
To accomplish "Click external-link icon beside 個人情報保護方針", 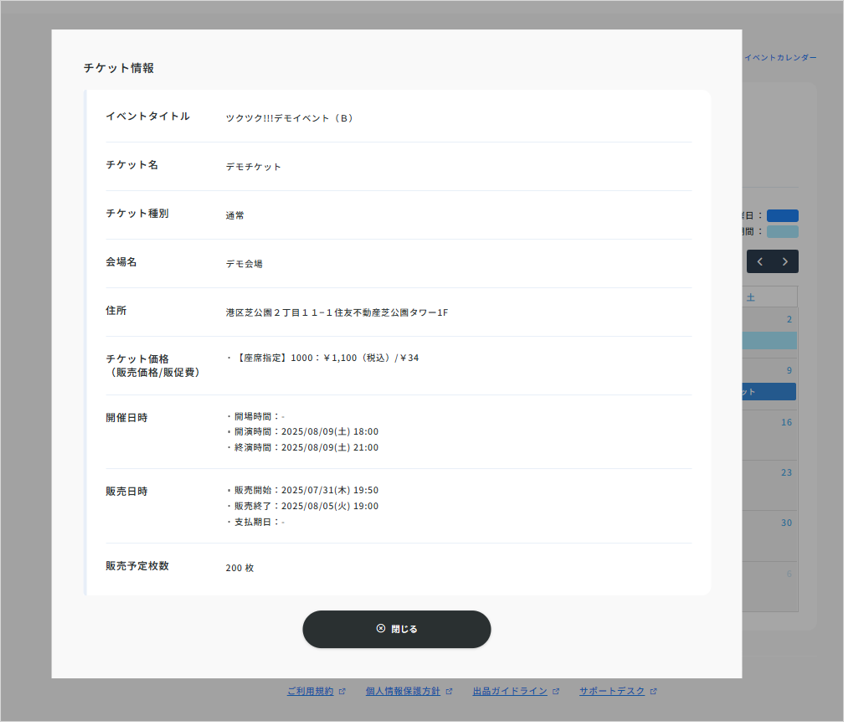I will [449, 691].
